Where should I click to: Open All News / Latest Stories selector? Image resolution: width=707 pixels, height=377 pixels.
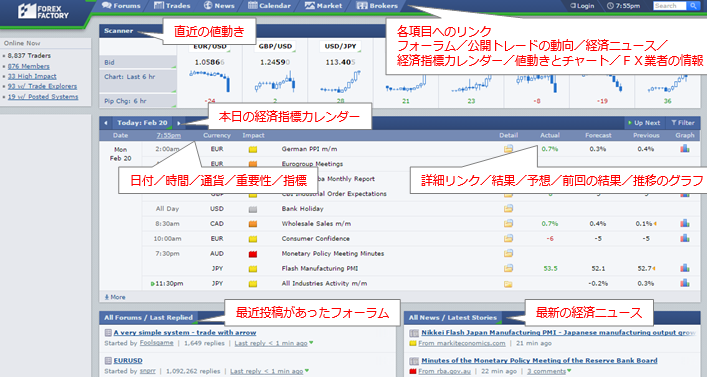pos(453,317)
